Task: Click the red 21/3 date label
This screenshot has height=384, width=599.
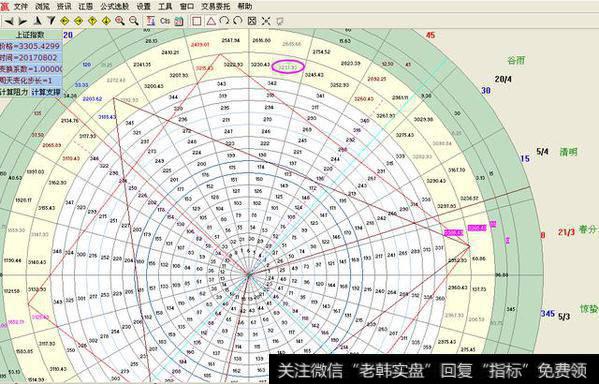Action: (x=566, y=232)
